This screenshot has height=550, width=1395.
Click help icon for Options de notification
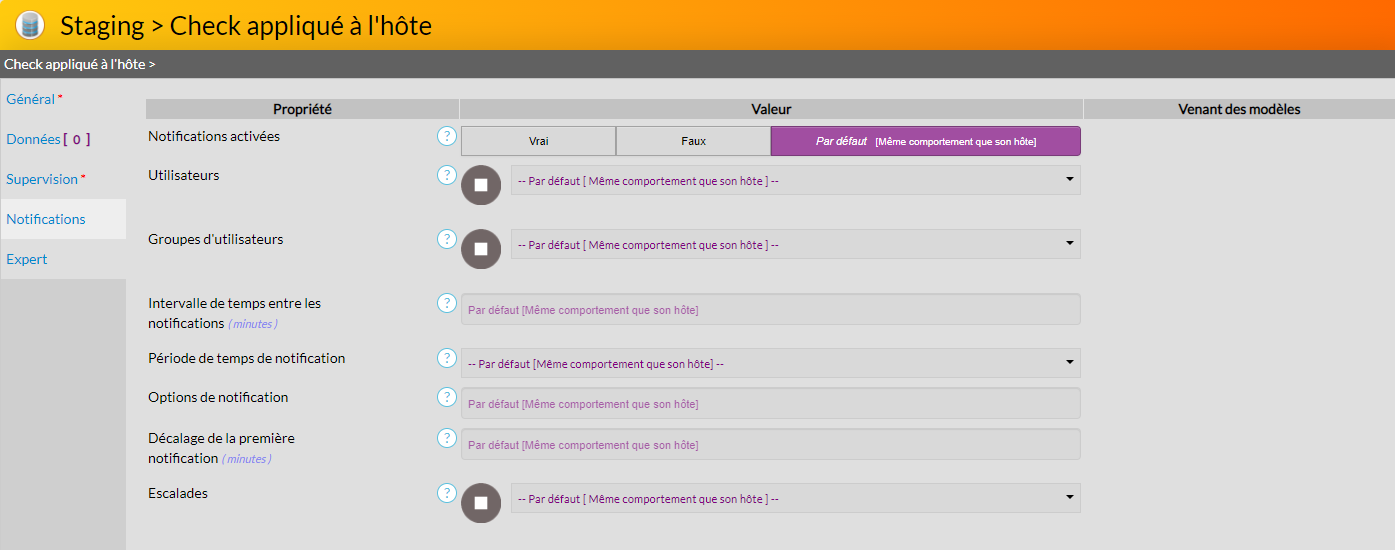coord(447,397)
